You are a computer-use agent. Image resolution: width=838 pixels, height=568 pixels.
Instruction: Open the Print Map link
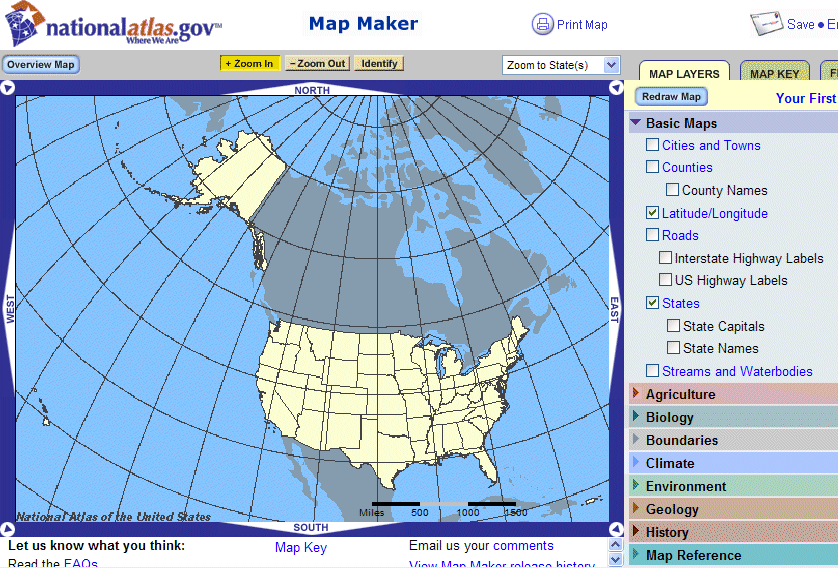click(x=582, y=25)
